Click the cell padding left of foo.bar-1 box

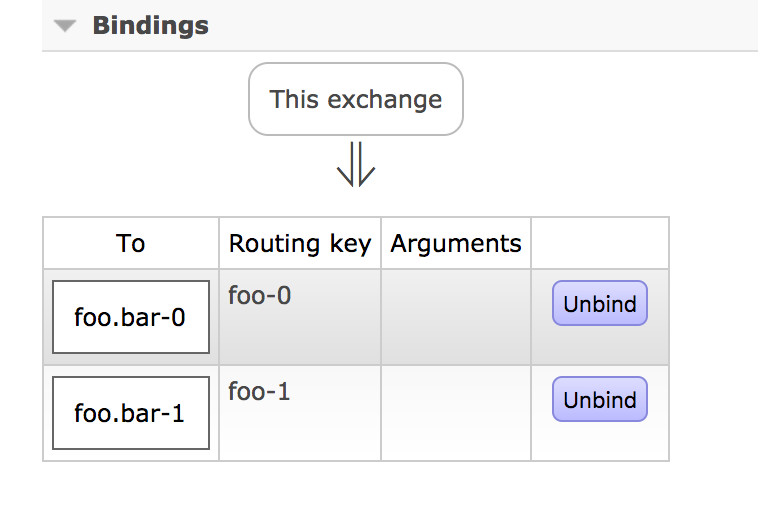click(x=47, y=413)
